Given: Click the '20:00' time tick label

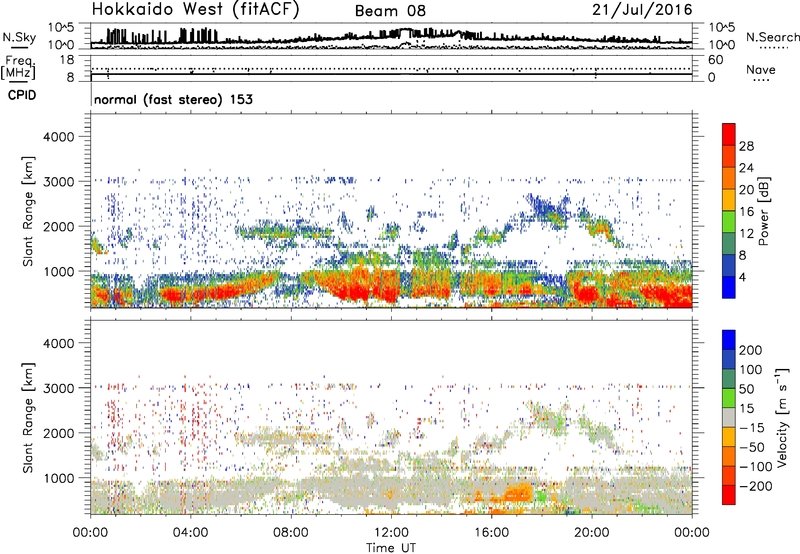Looking at the screenshot, I should coord(591,533).
